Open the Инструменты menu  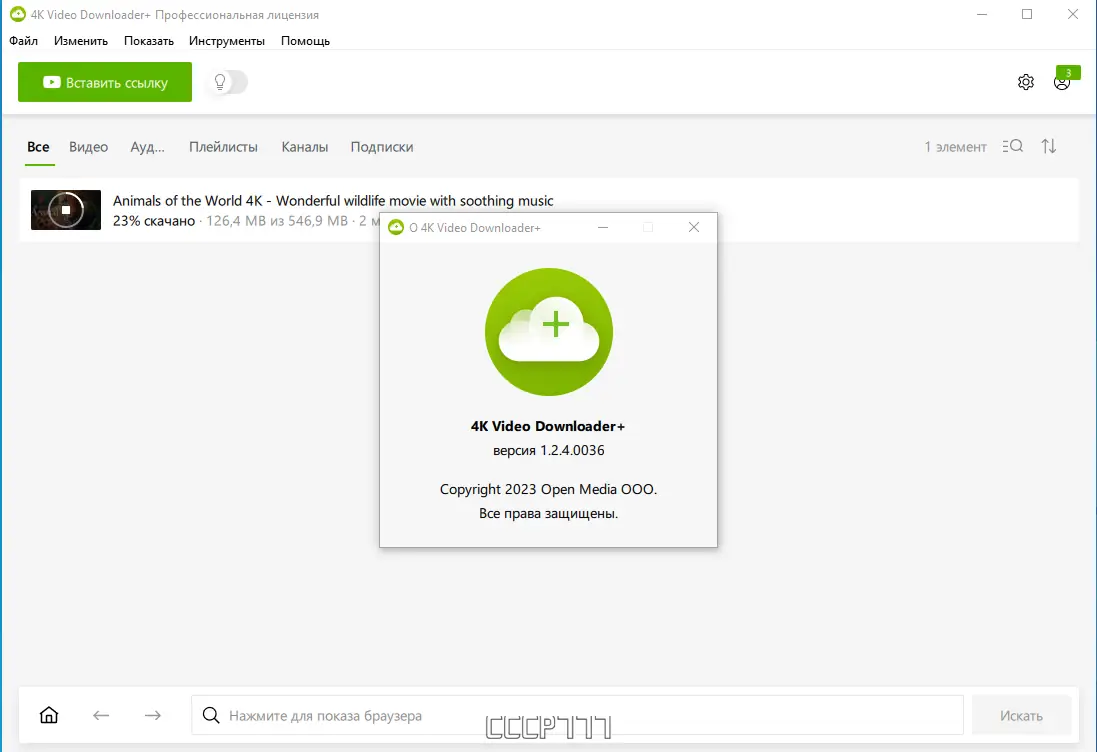click(227, 41)
